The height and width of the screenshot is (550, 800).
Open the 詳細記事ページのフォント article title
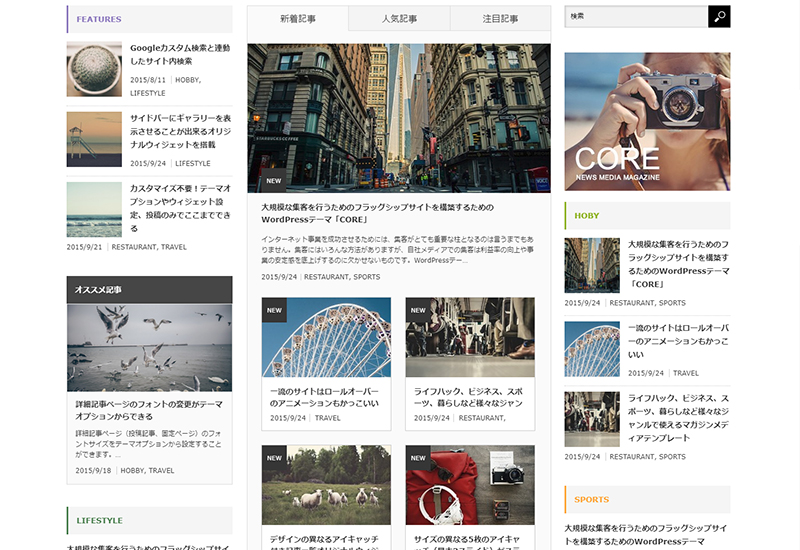click(x=149, y=410)
